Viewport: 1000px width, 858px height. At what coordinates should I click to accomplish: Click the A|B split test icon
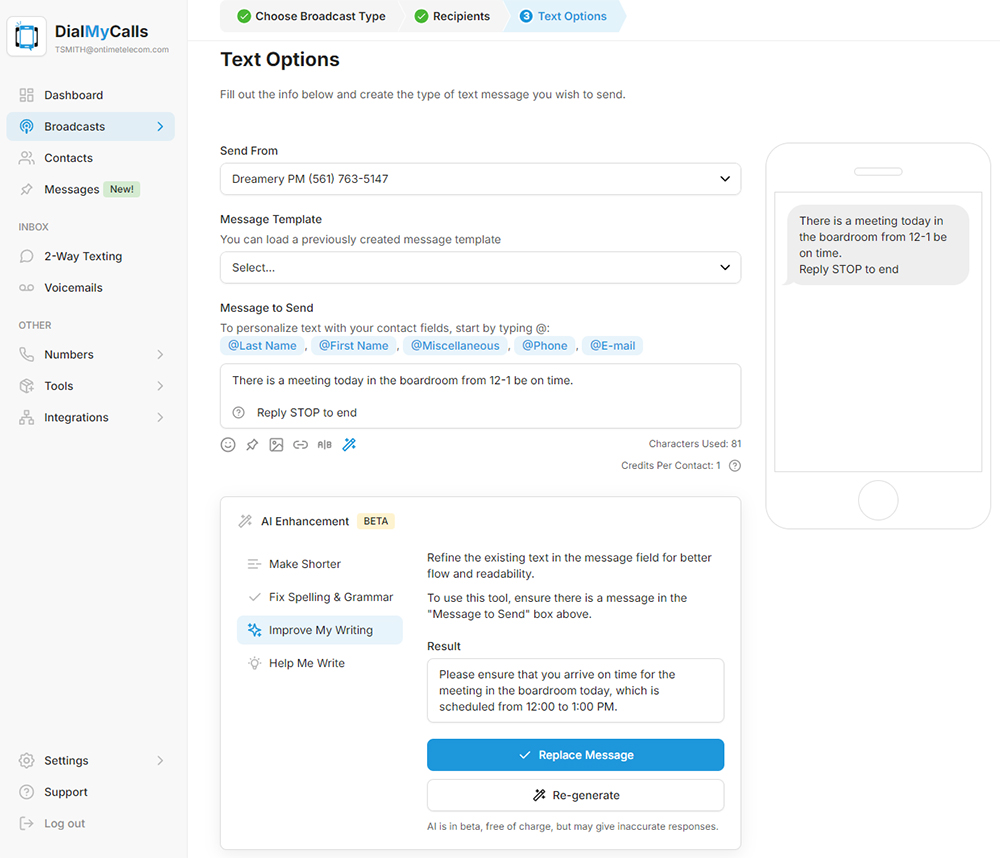pyautogui.click(x=325, y=445)
